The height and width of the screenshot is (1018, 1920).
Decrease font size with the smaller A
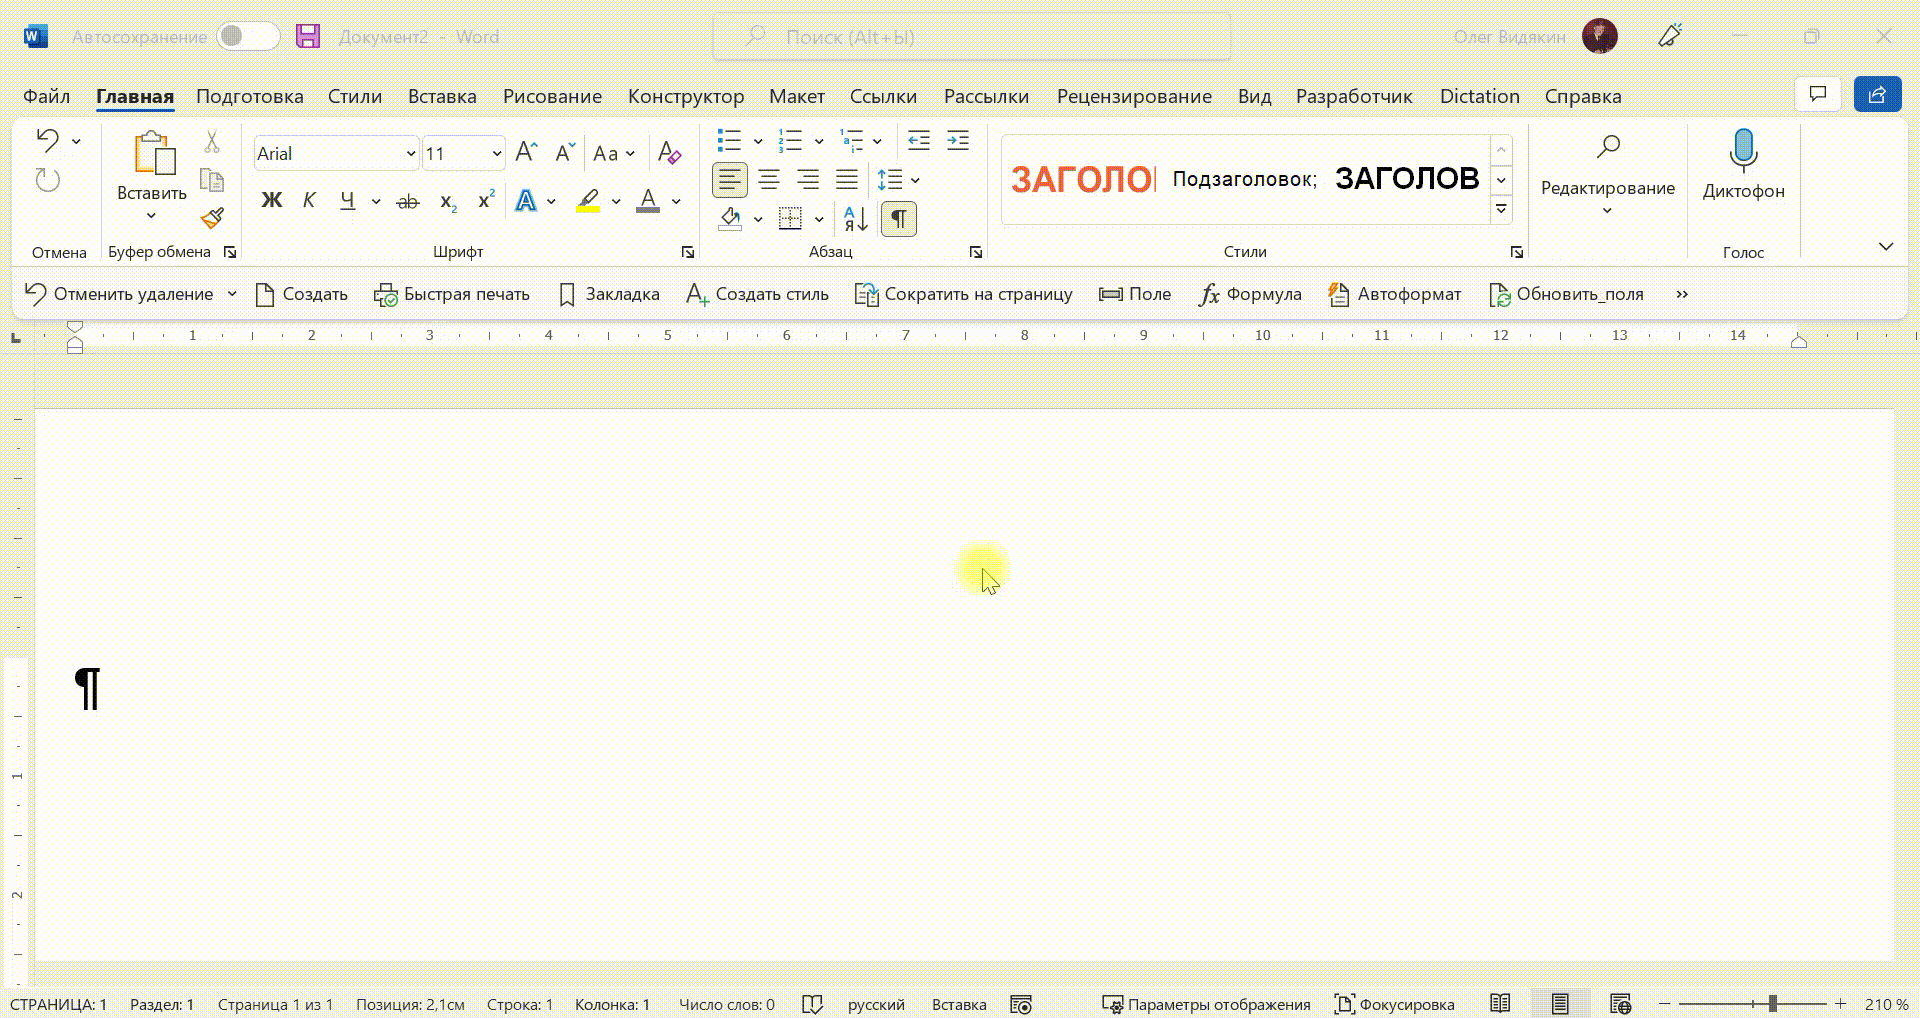(565, 153)
